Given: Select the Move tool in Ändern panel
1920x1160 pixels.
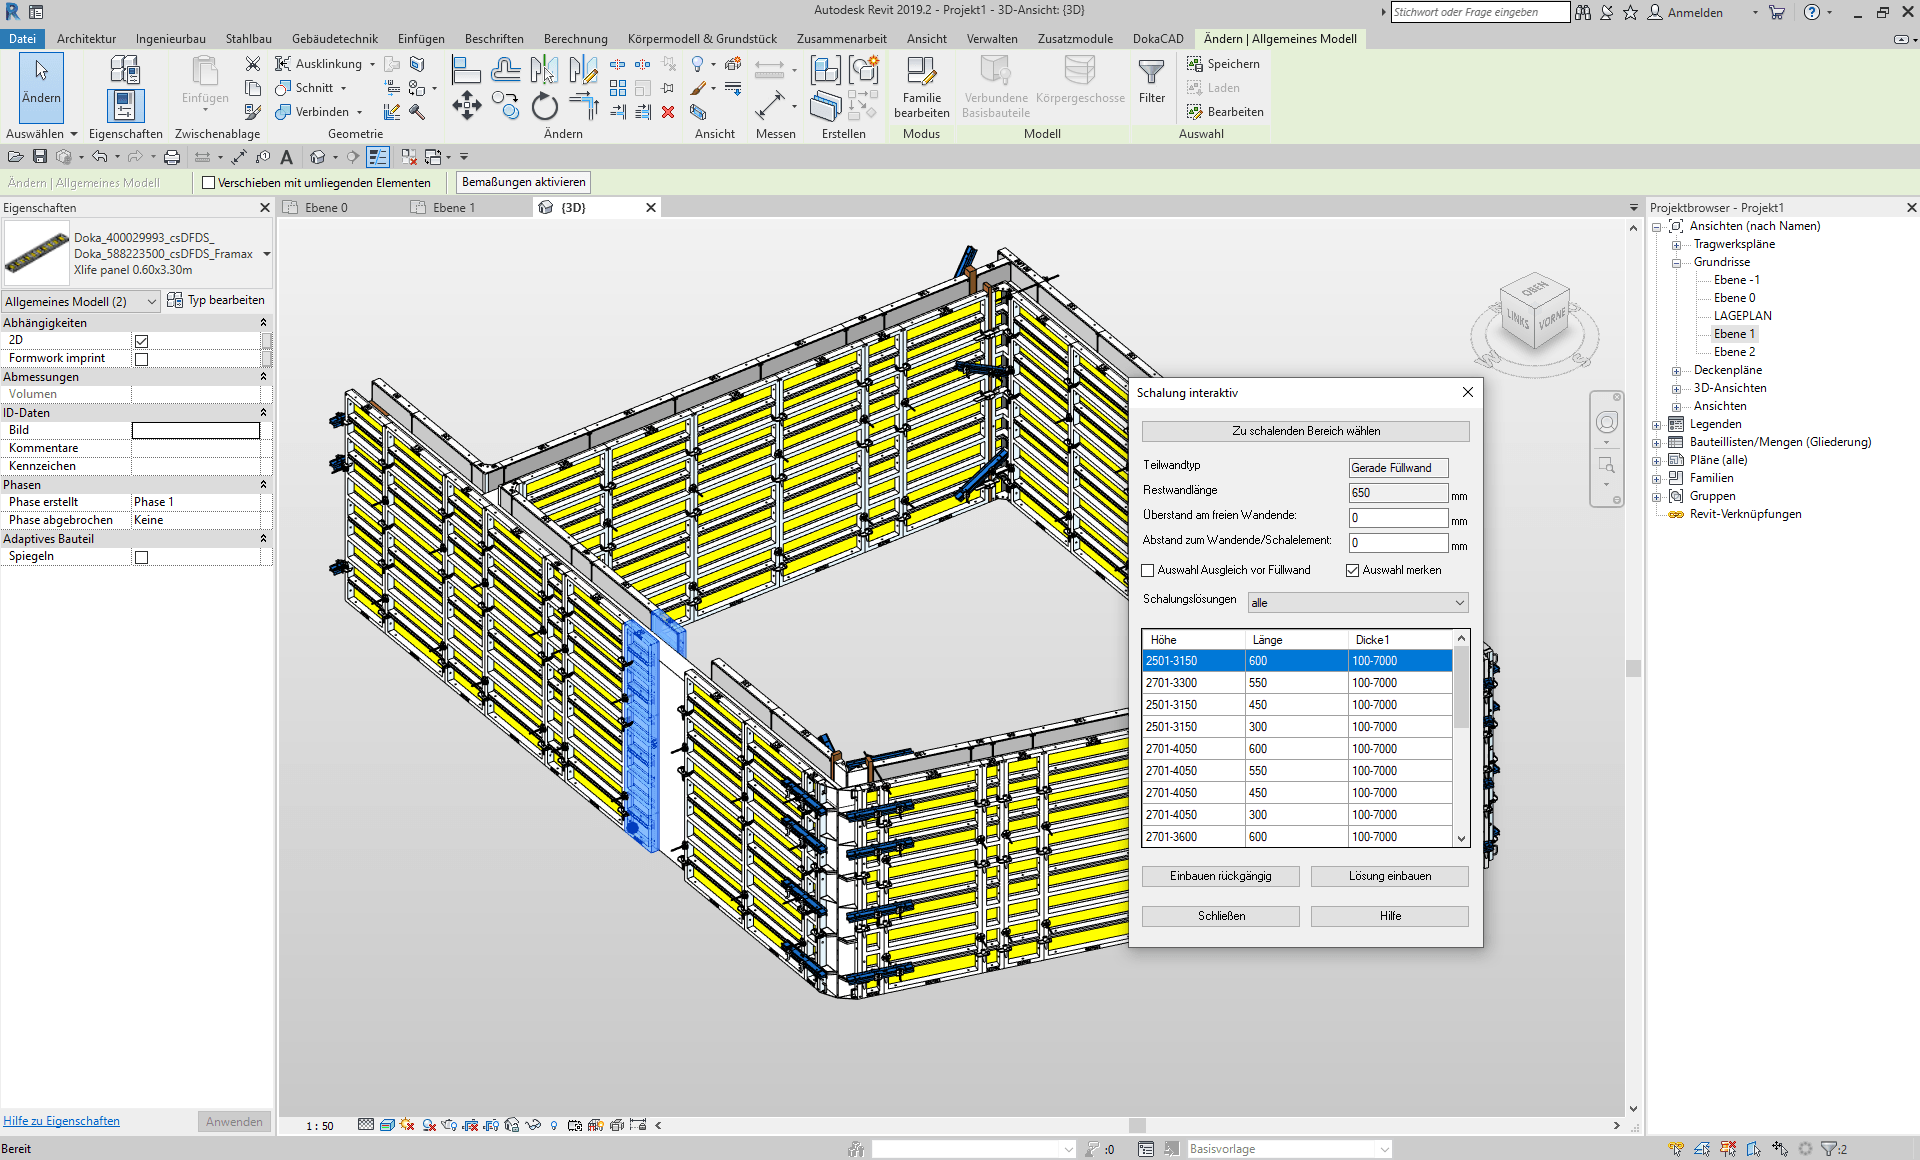Looking at the screenshot, I should click(x=466, y=105).
